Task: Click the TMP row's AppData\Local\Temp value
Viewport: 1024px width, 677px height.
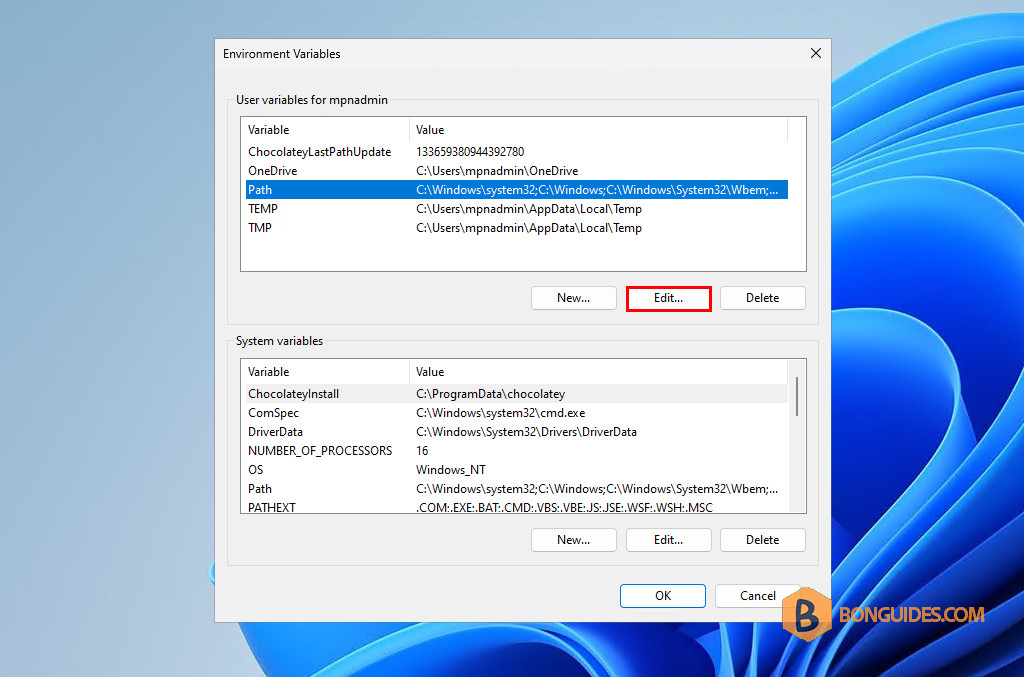Action: click(529, 227)
